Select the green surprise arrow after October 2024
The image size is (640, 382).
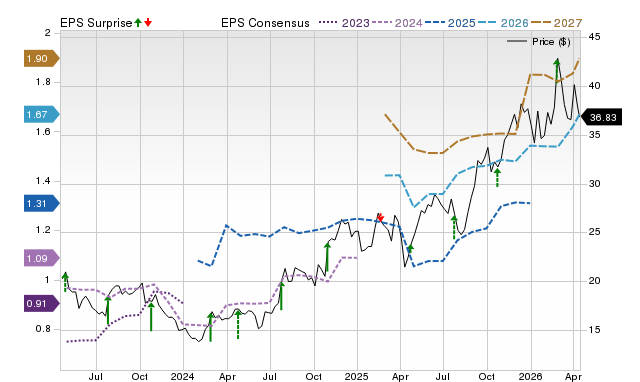tap(327, 257)
